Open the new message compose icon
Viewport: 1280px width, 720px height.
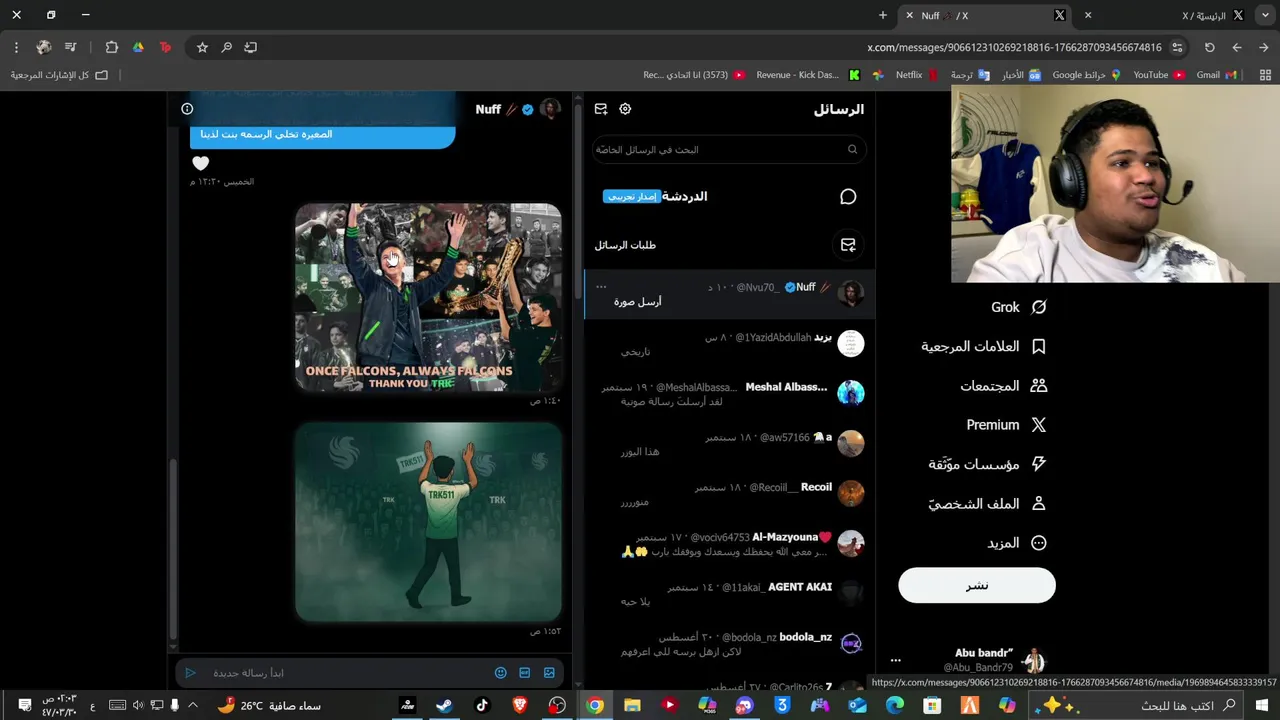pos(601,109)
